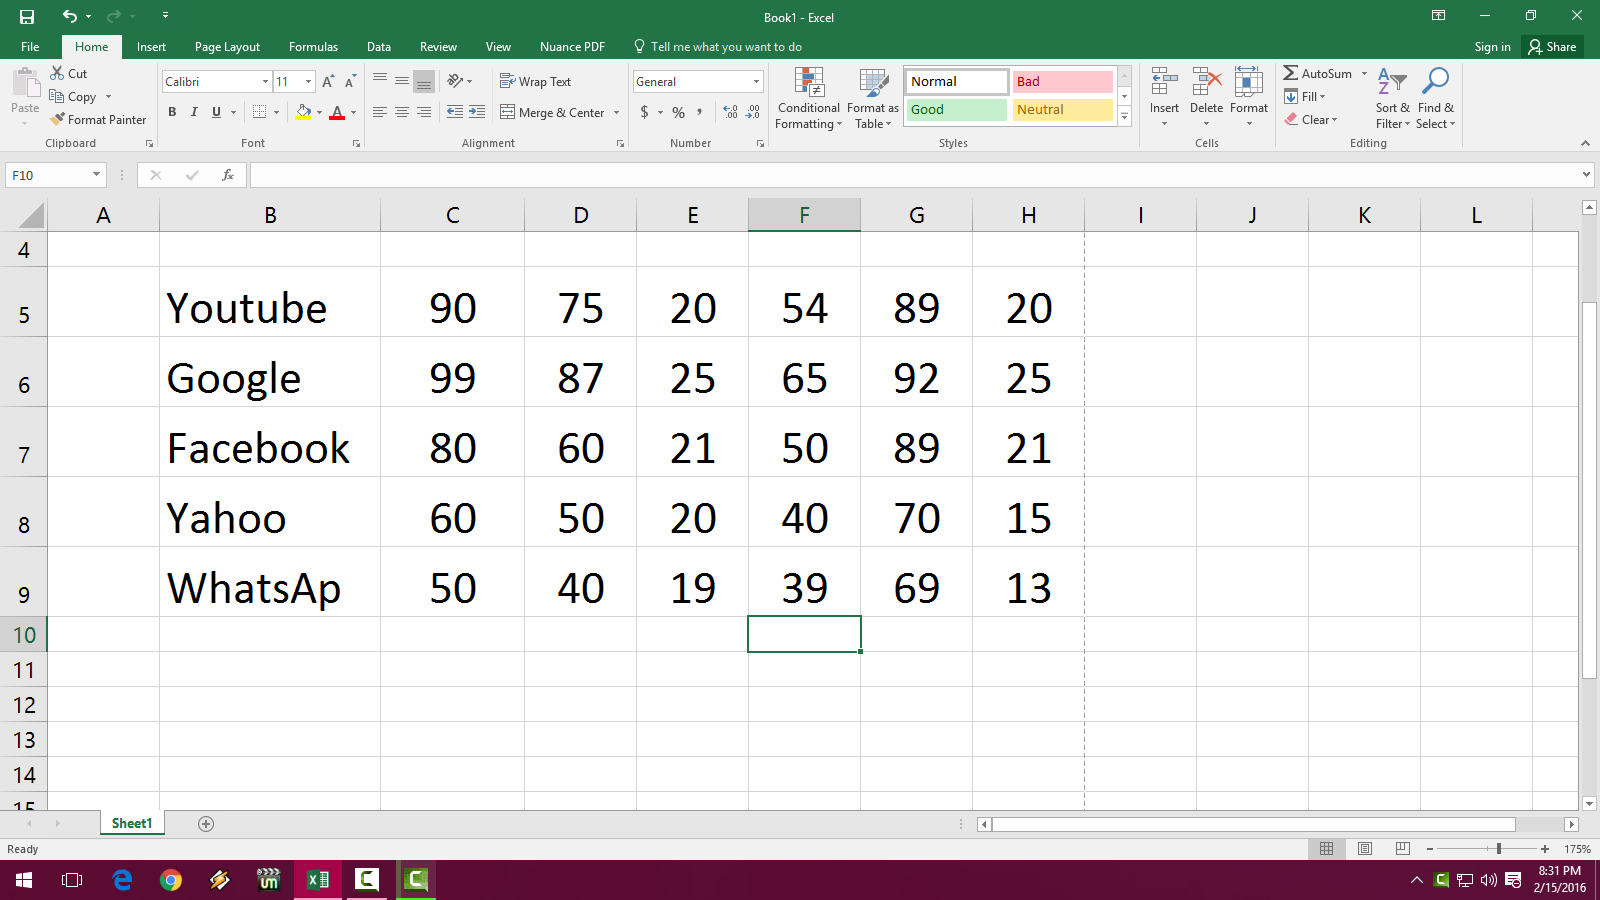The width and height of the screenshot is (1600, 900).
Task: Expand the cell Styles gallery
Action: click(1125, 117)
